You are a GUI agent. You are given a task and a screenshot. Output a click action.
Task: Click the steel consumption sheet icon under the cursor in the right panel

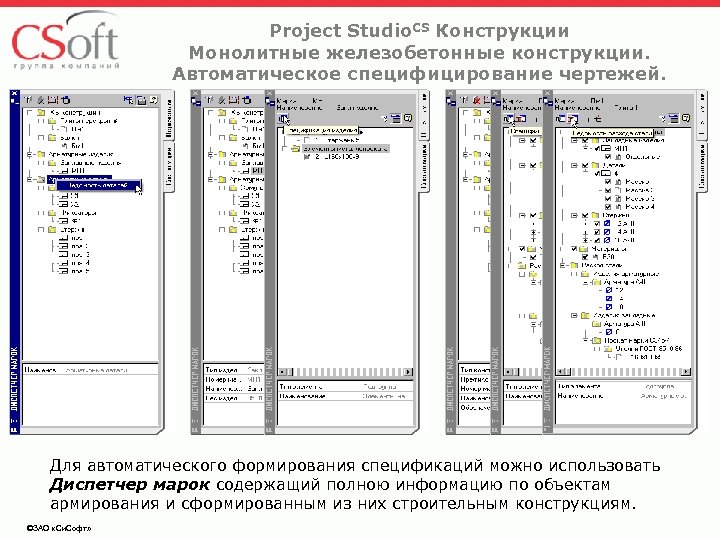pos(573,119)
